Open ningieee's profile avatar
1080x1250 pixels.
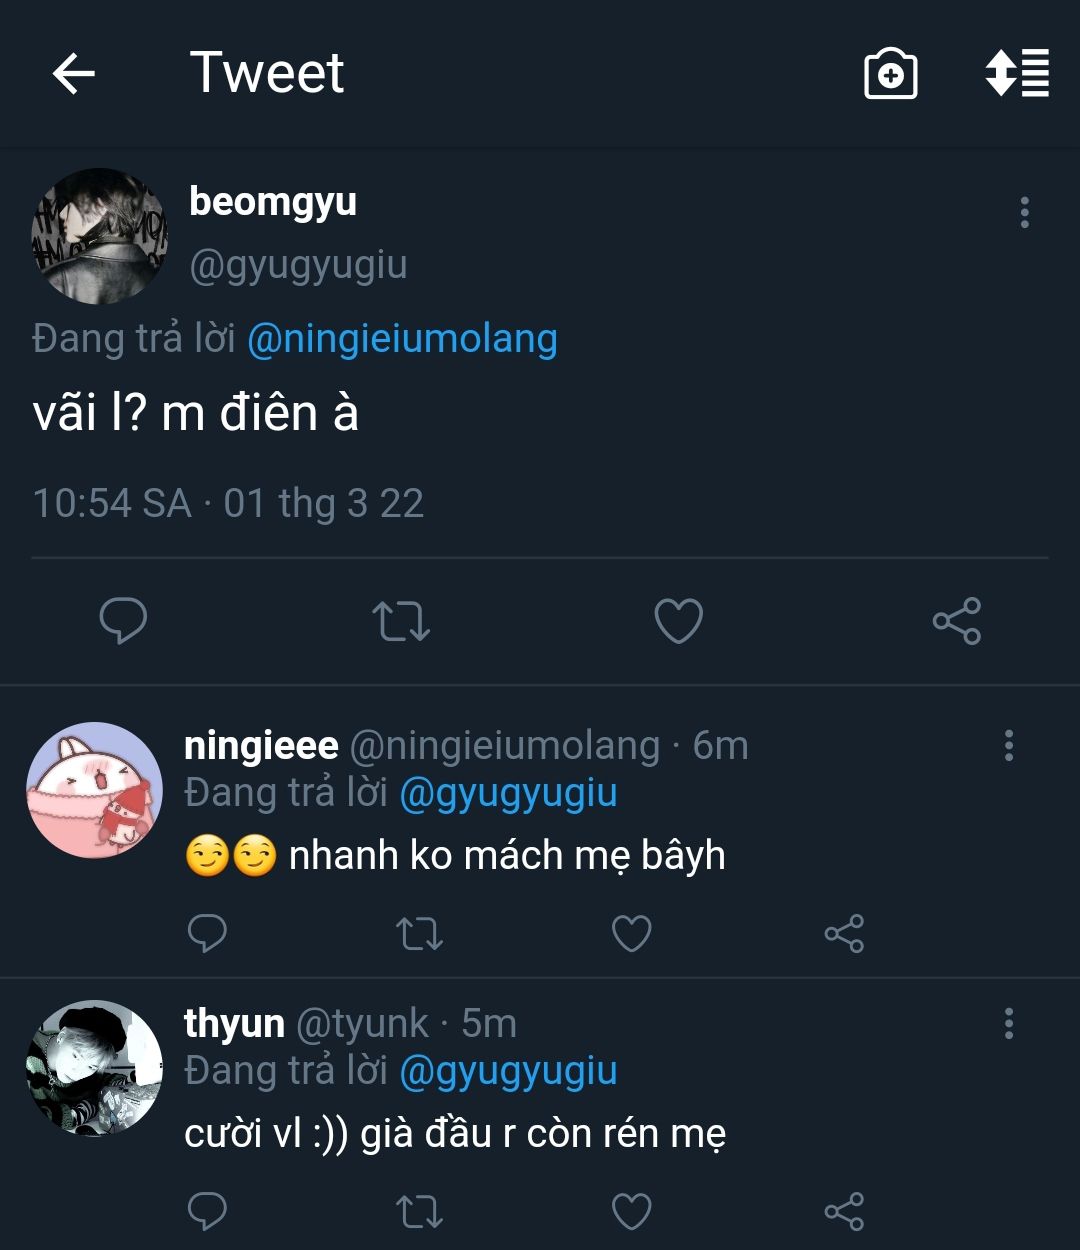[x=94, y=790]
